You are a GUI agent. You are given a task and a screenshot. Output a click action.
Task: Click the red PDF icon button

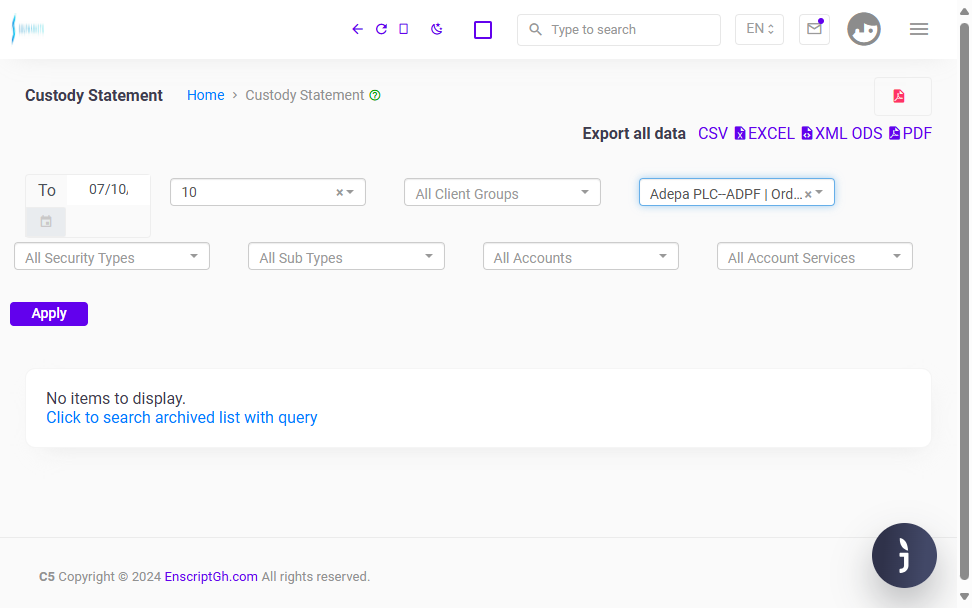click(903, 96)
